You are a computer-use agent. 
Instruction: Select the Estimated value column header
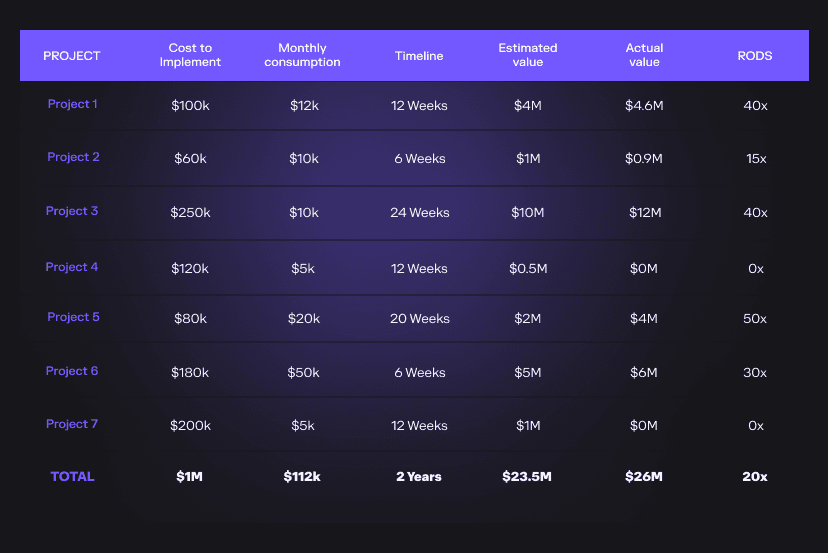coord(528,55)
